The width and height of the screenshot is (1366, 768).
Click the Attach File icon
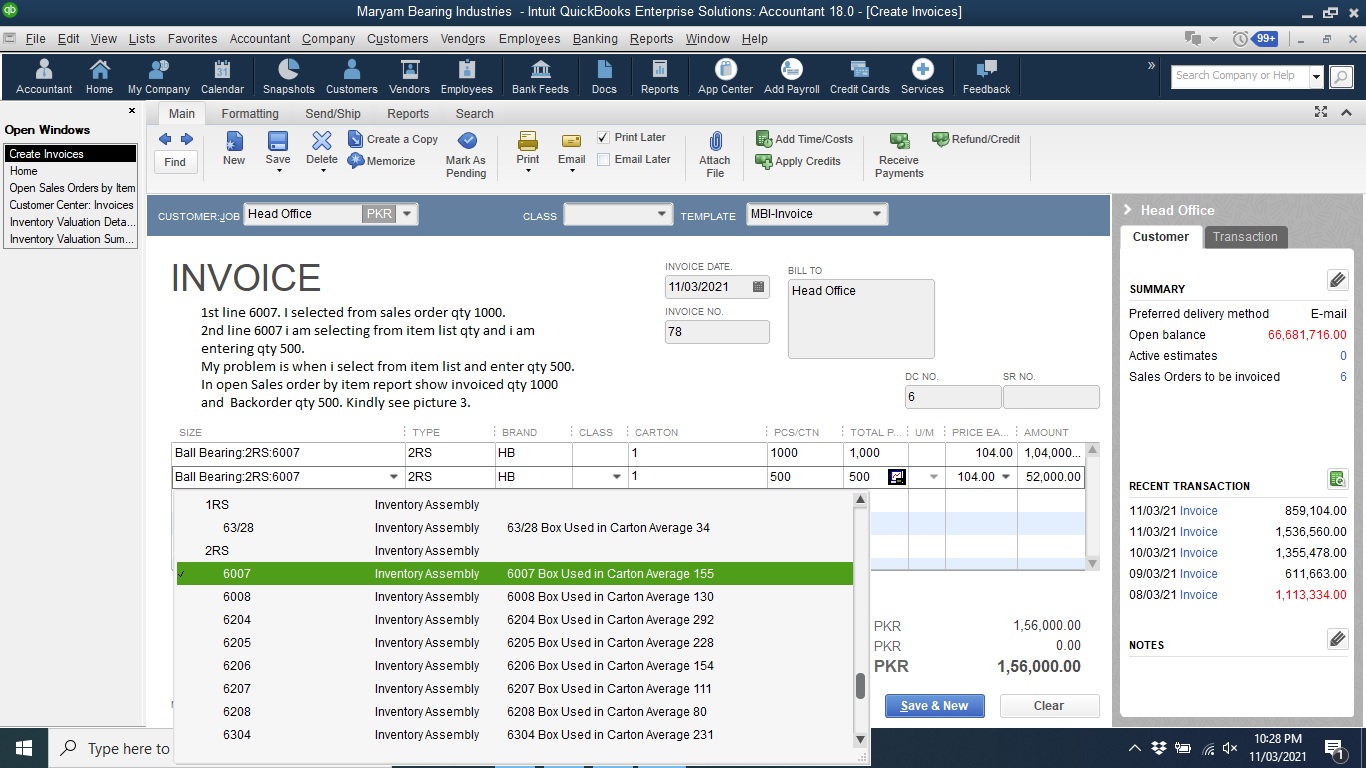click(714, 150)
